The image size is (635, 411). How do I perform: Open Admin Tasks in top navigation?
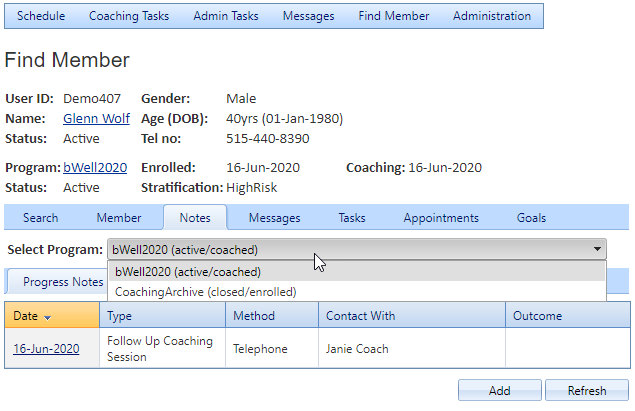[x=226, y=16]
